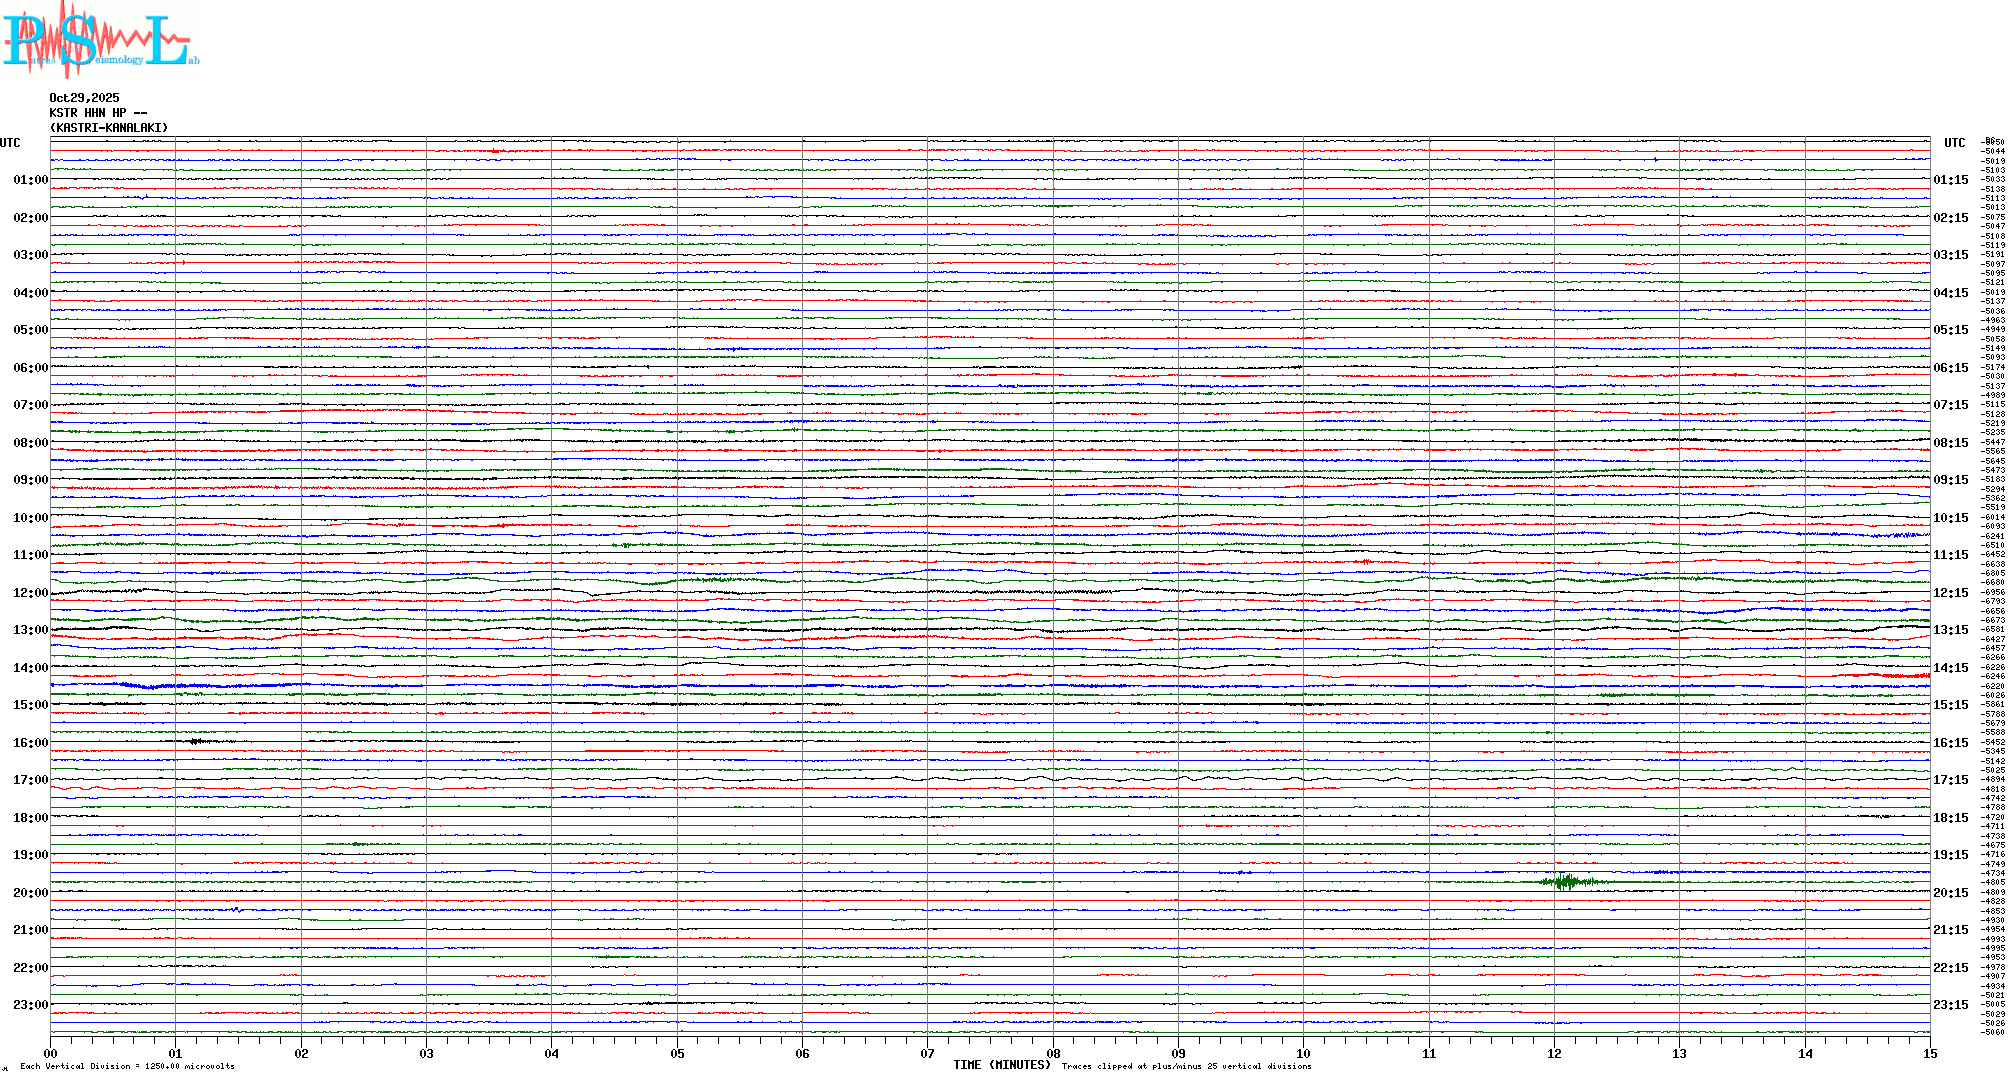Click the UTC label at top right

point(1954,143)
